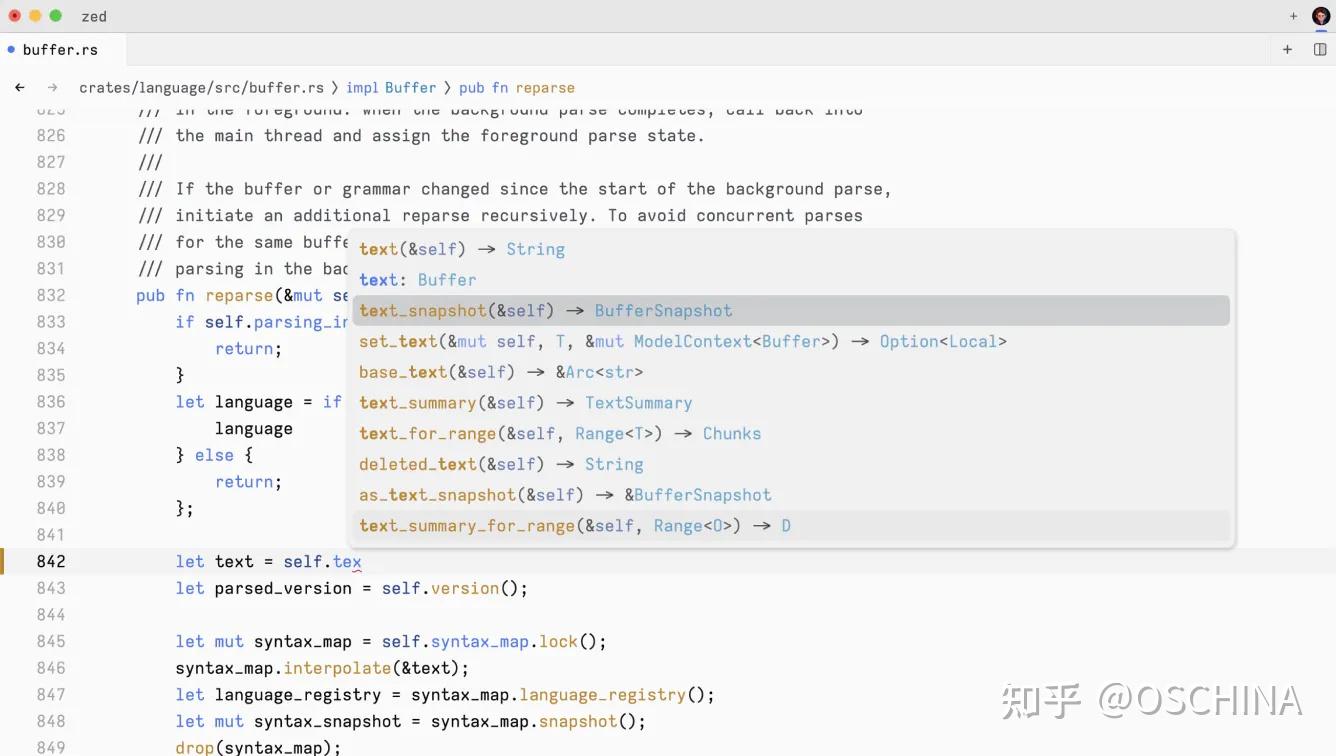Screen dimensions: 1336x756
Task: Pick the text_summary_for_range completion entry
Action: (791, 526)
